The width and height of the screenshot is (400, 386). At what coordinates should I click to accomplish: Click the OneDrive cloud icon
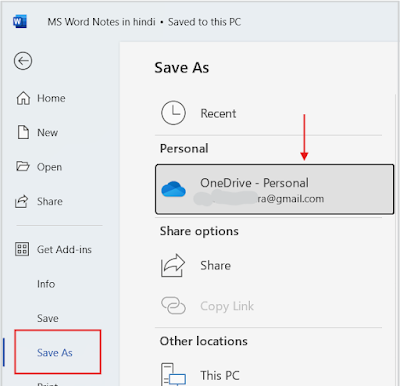(x=173, y=189)
